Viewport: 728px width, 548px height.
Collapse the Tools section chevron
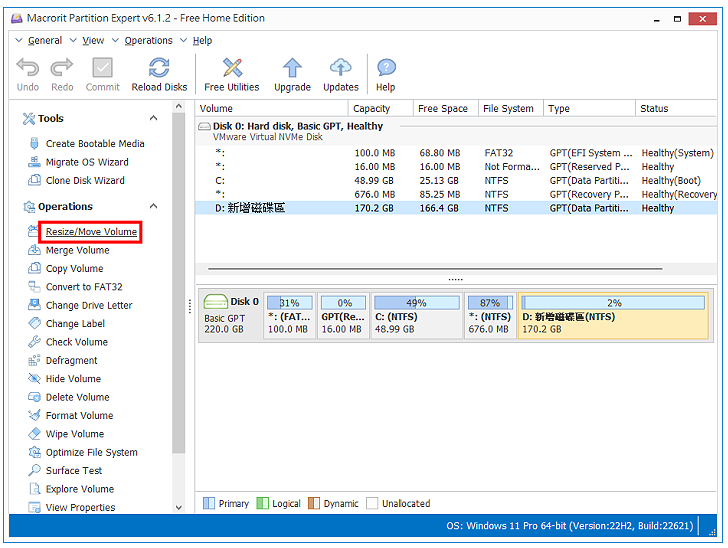coord(153,118)
